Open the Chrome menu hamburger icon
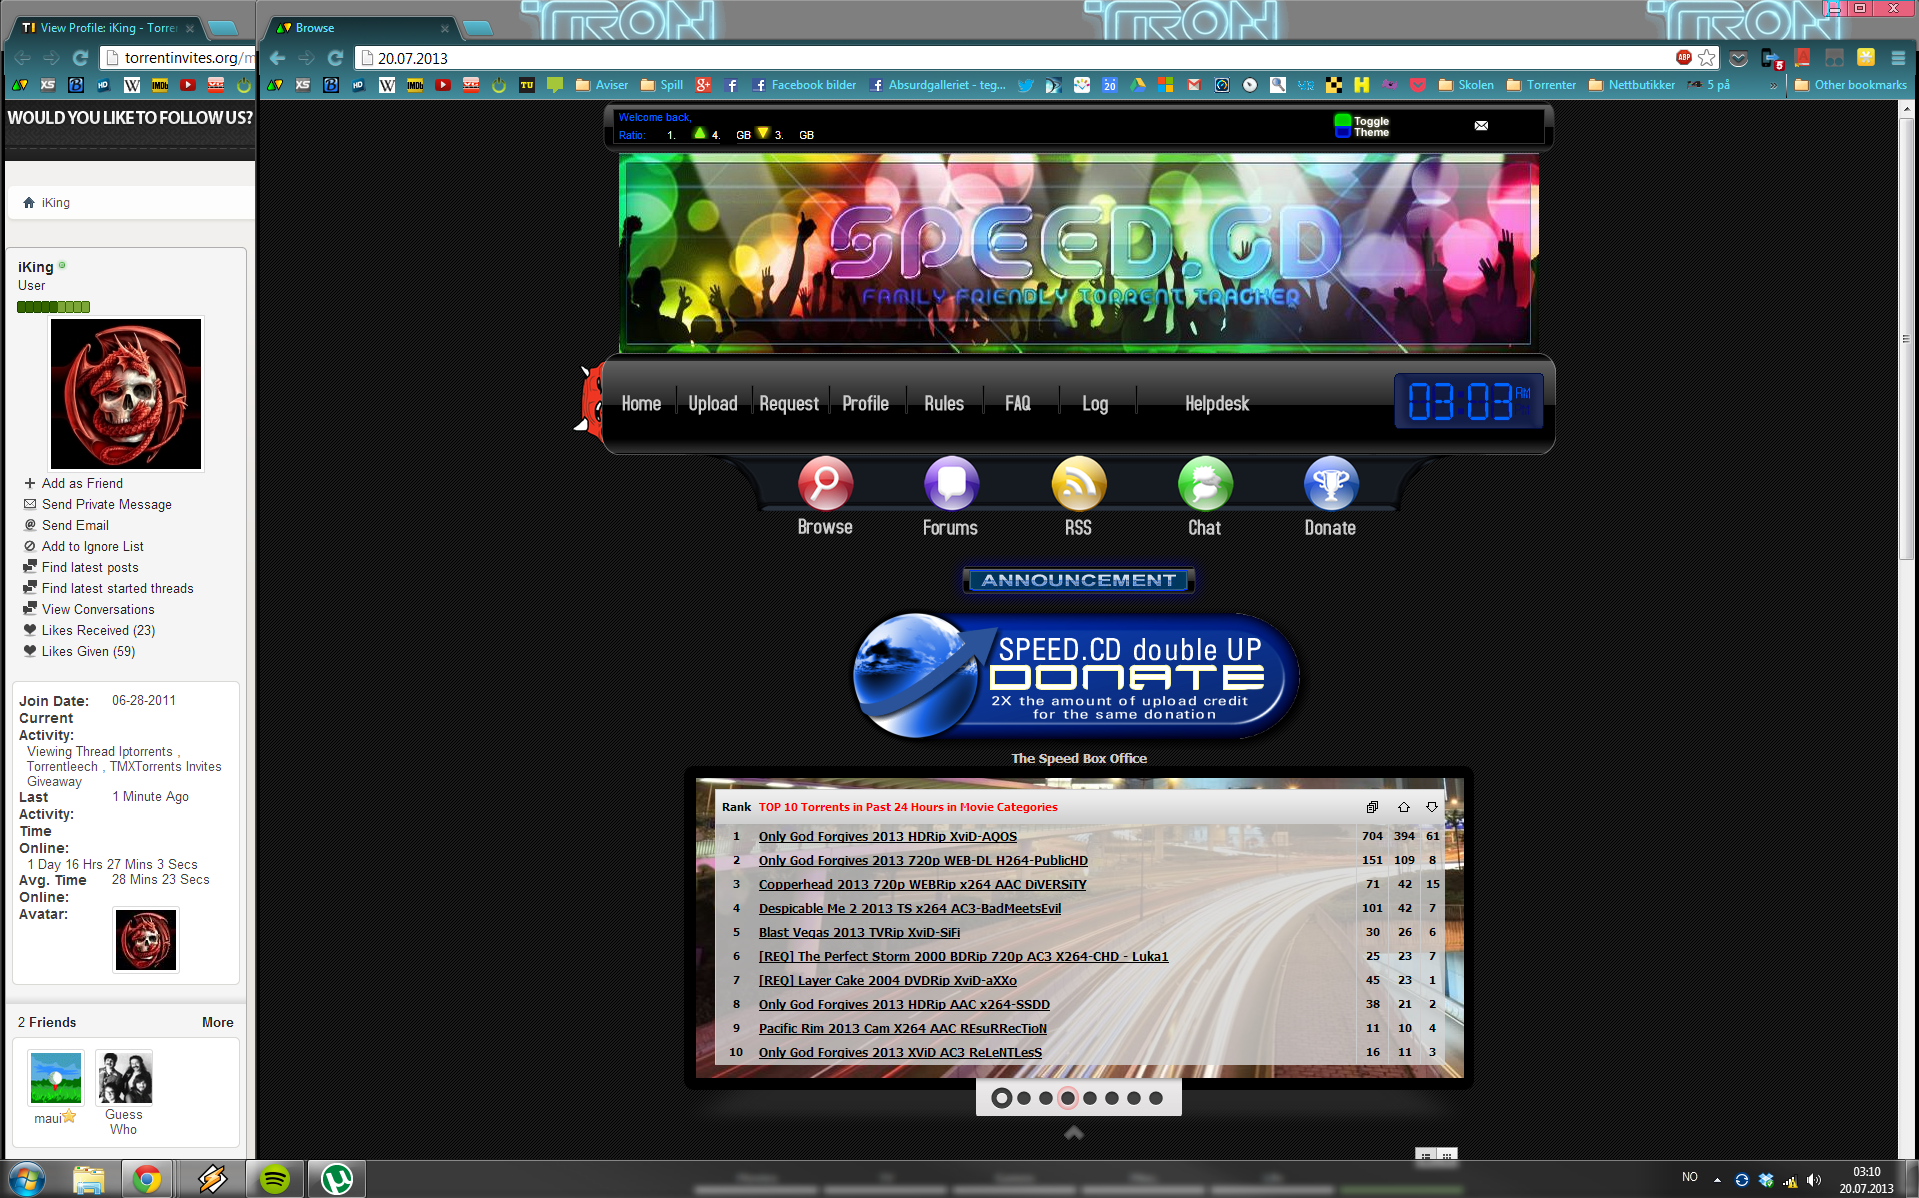 click(x=1898, y=58)
